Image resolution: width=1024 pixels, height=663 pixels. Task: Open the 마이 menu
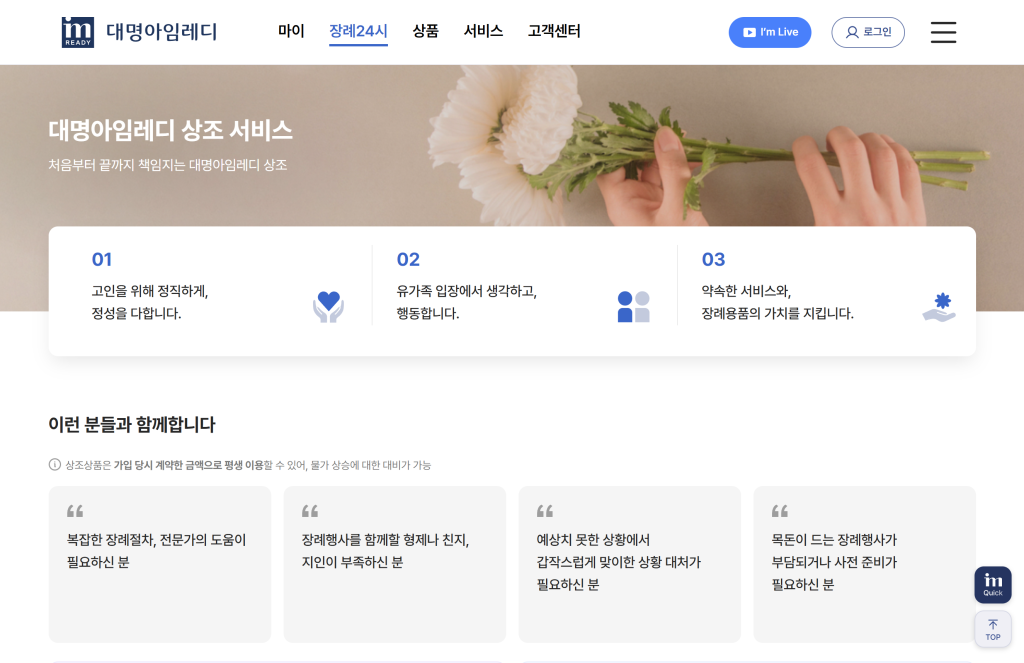291,32
